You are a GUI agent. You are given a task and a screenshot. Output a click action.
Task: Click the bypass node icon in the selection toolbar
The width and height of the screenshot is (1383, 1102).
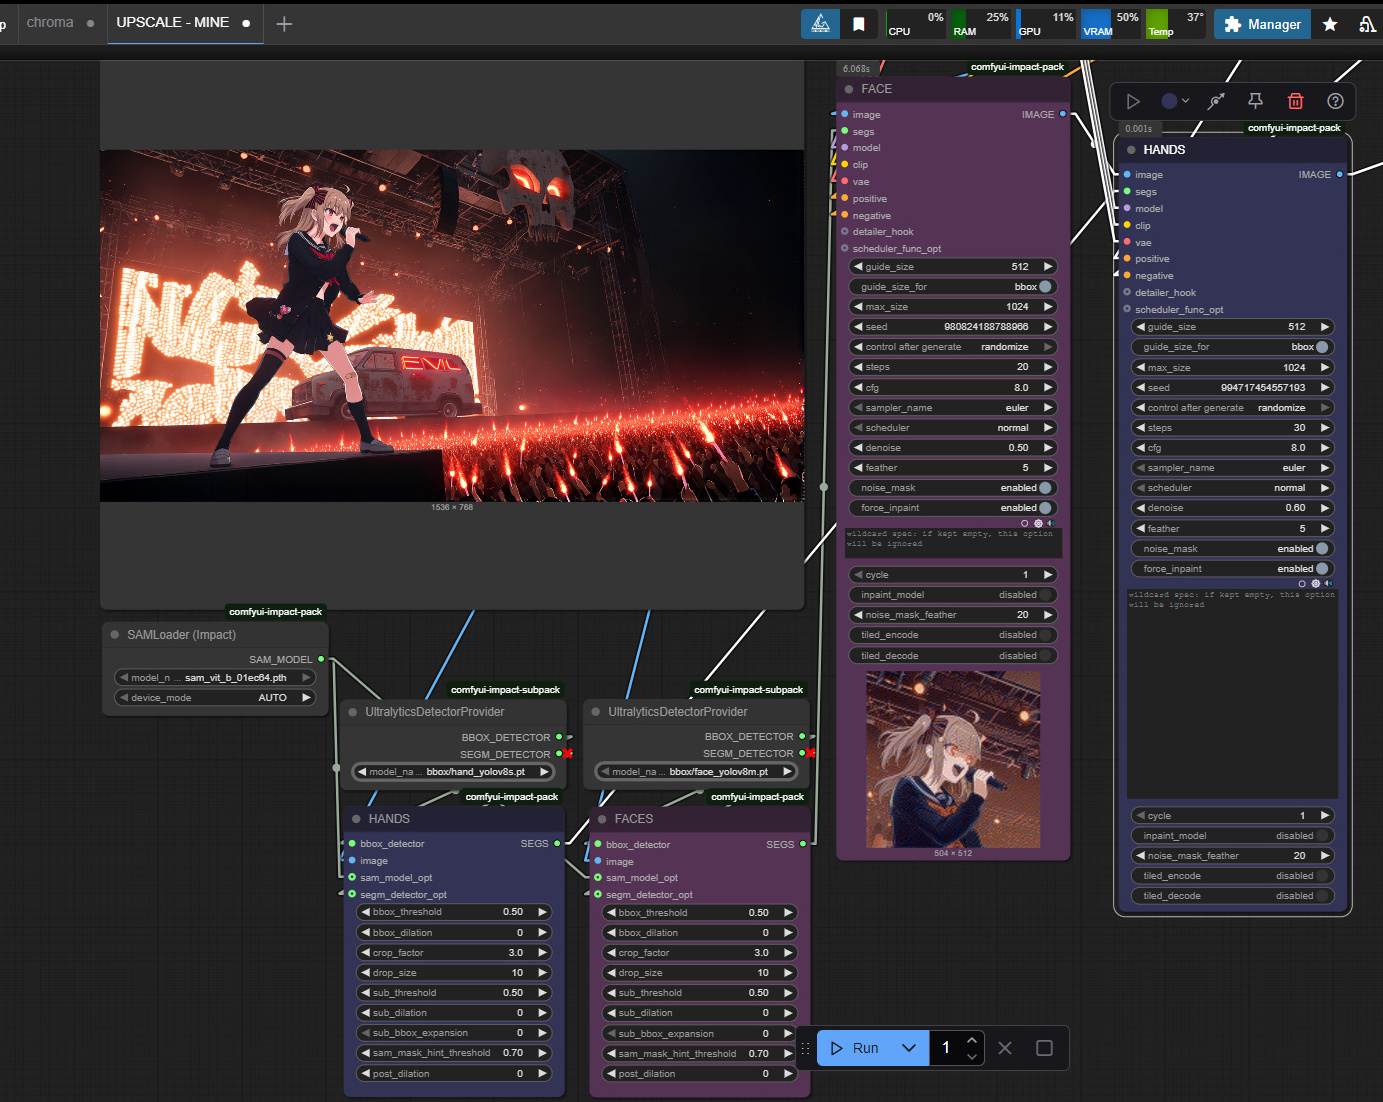click(x=1216, y=101)
